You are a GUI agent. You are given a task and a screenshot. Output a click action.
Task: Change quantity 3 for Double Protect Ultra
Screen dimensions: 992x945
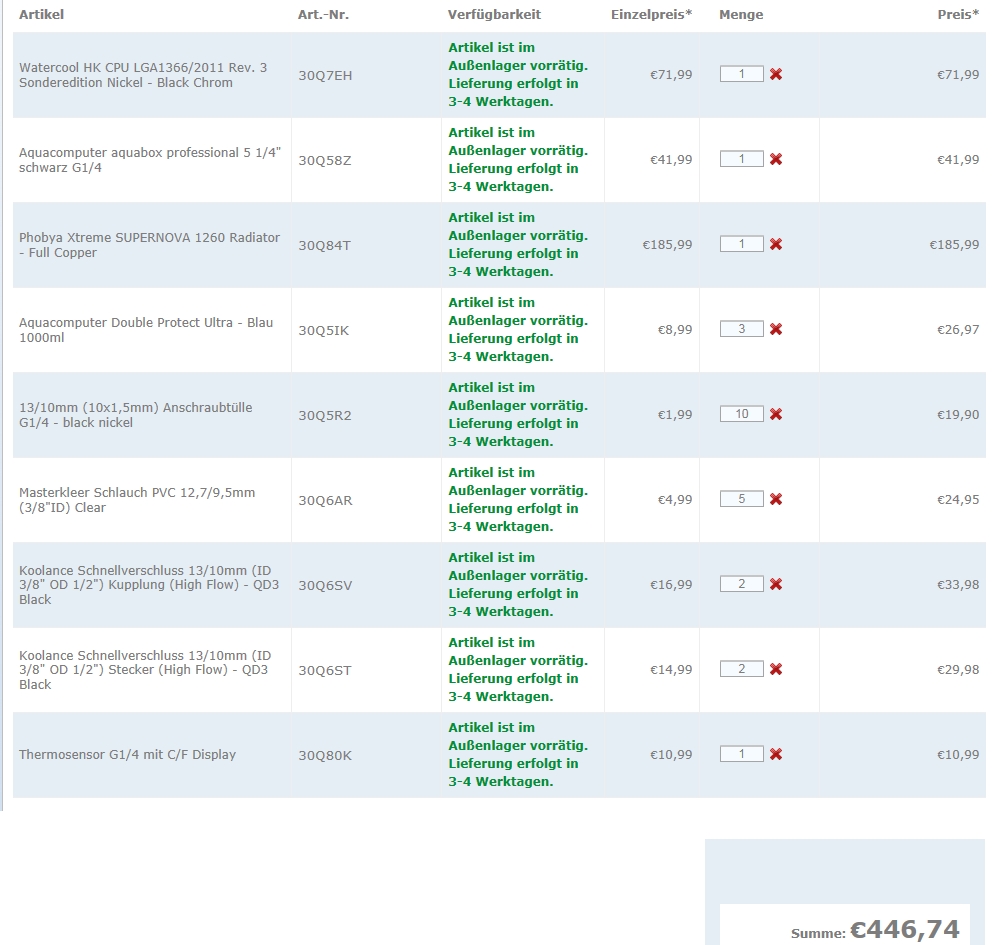coord(741,329)
